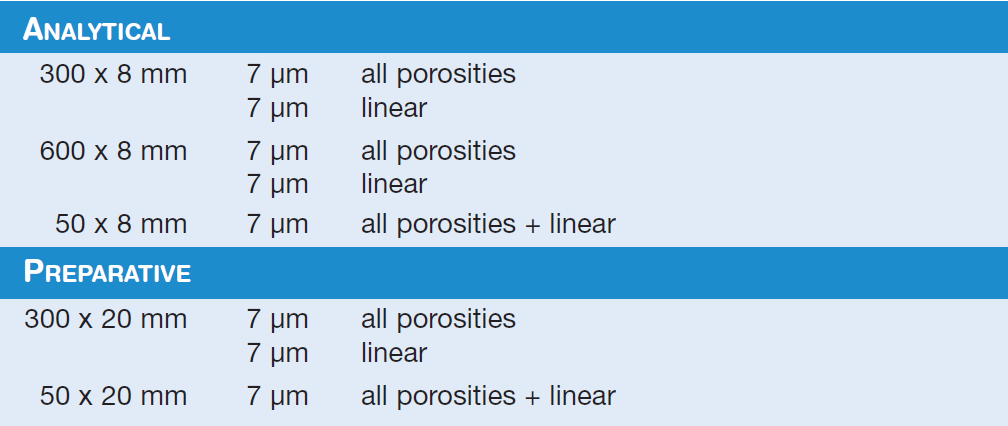1008x426 pixels.
Task: Click "all porosities" in 300 x 20 mm row
Action: [x=438, y=320]
